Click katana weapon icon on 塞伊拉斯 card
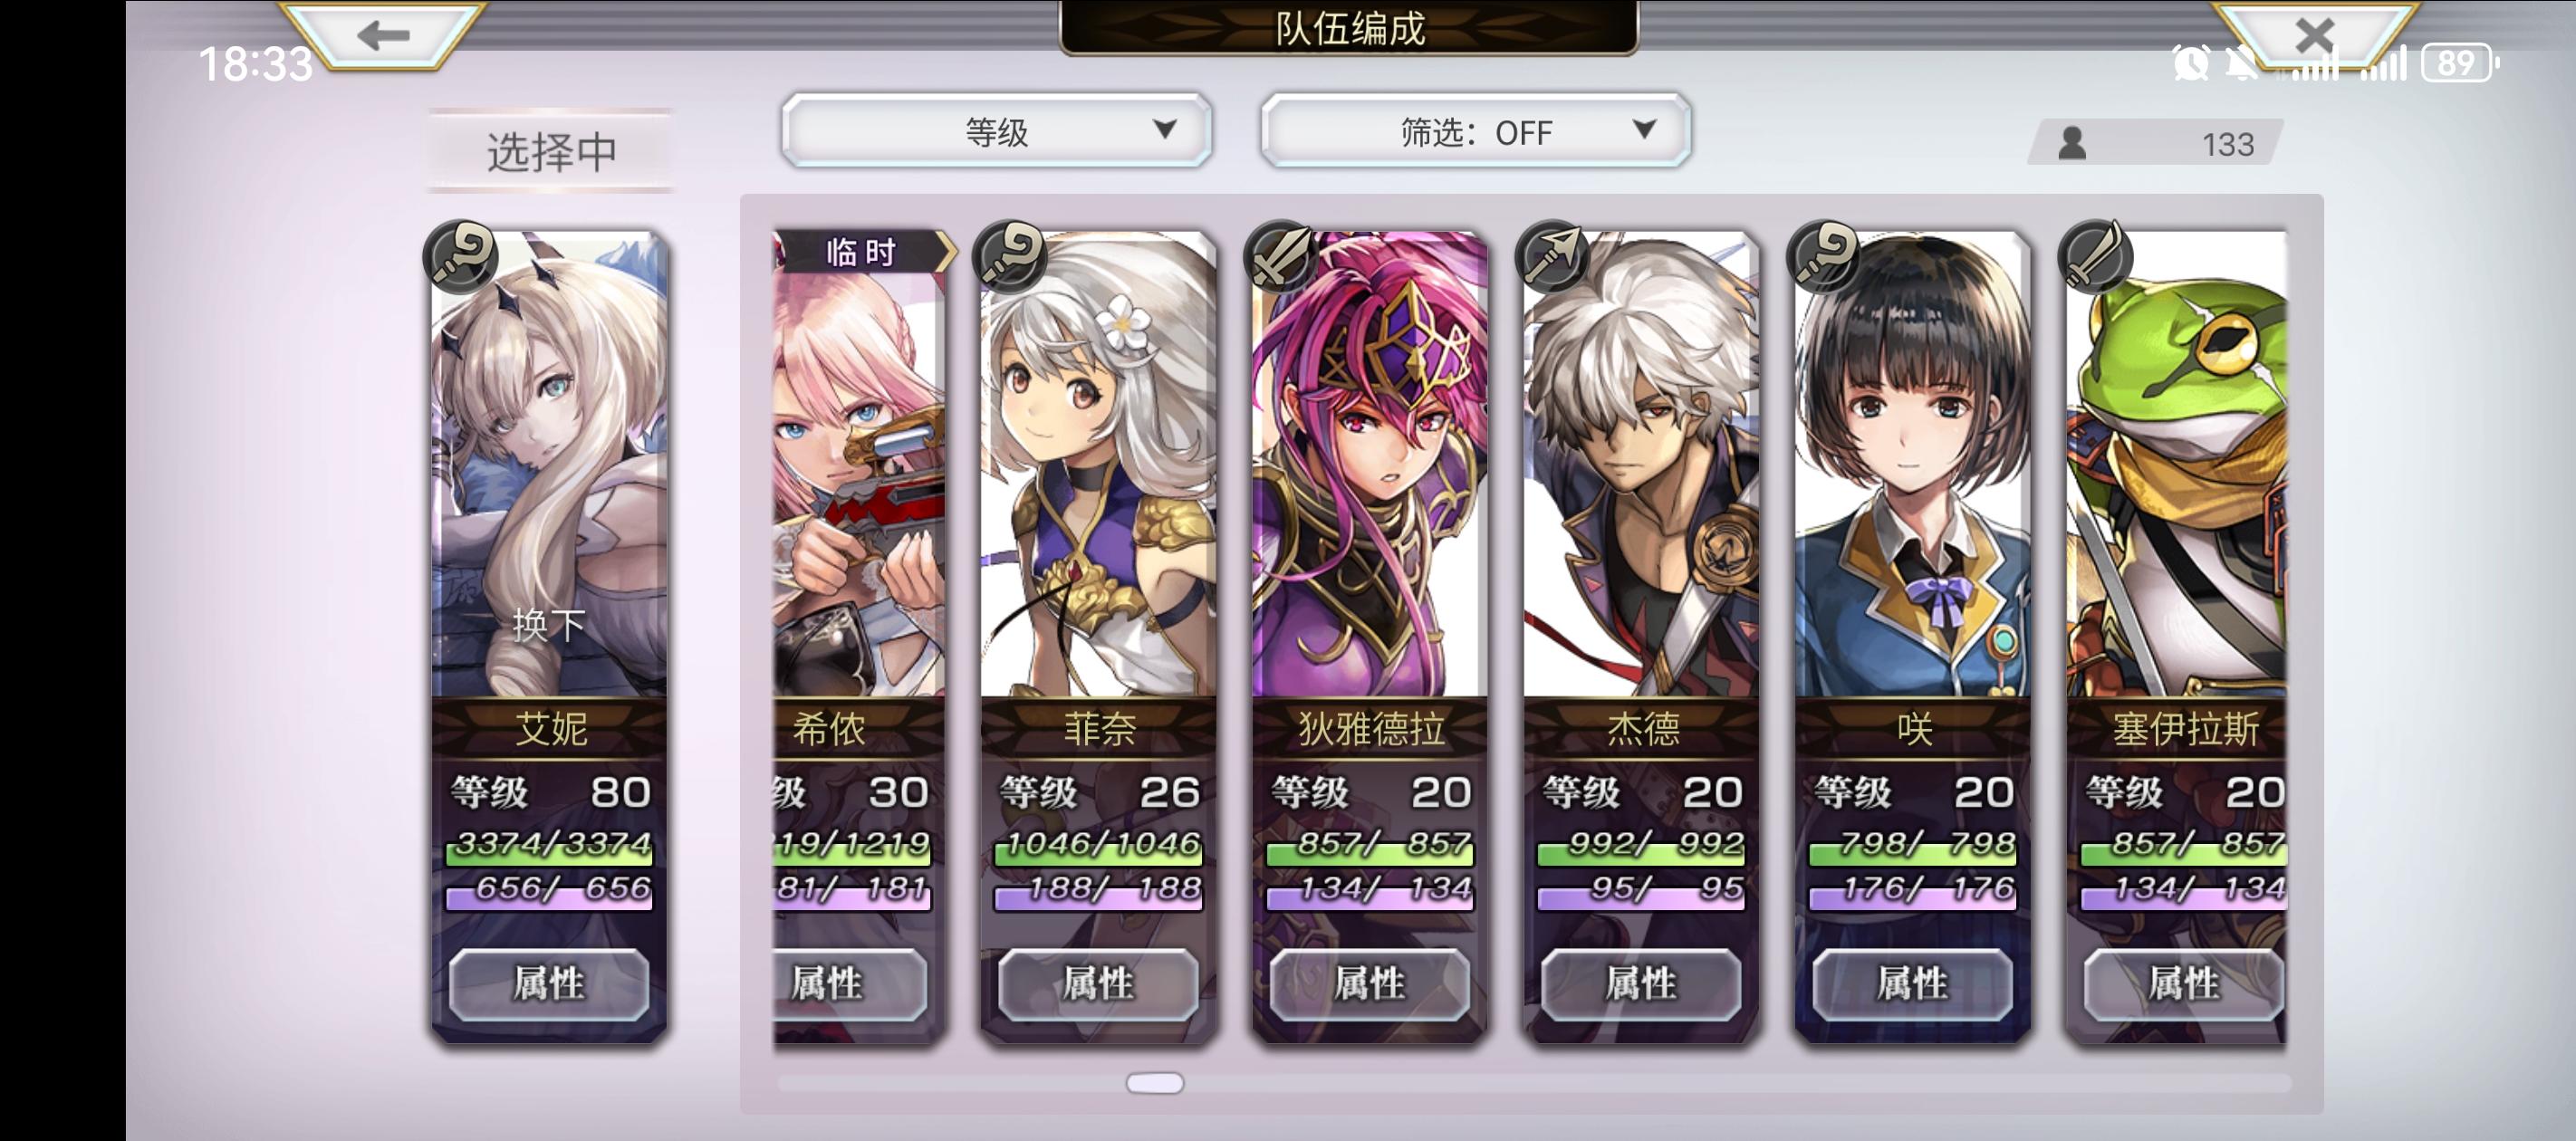This screenshot has width=2576, height=1141. [2096, 255]
